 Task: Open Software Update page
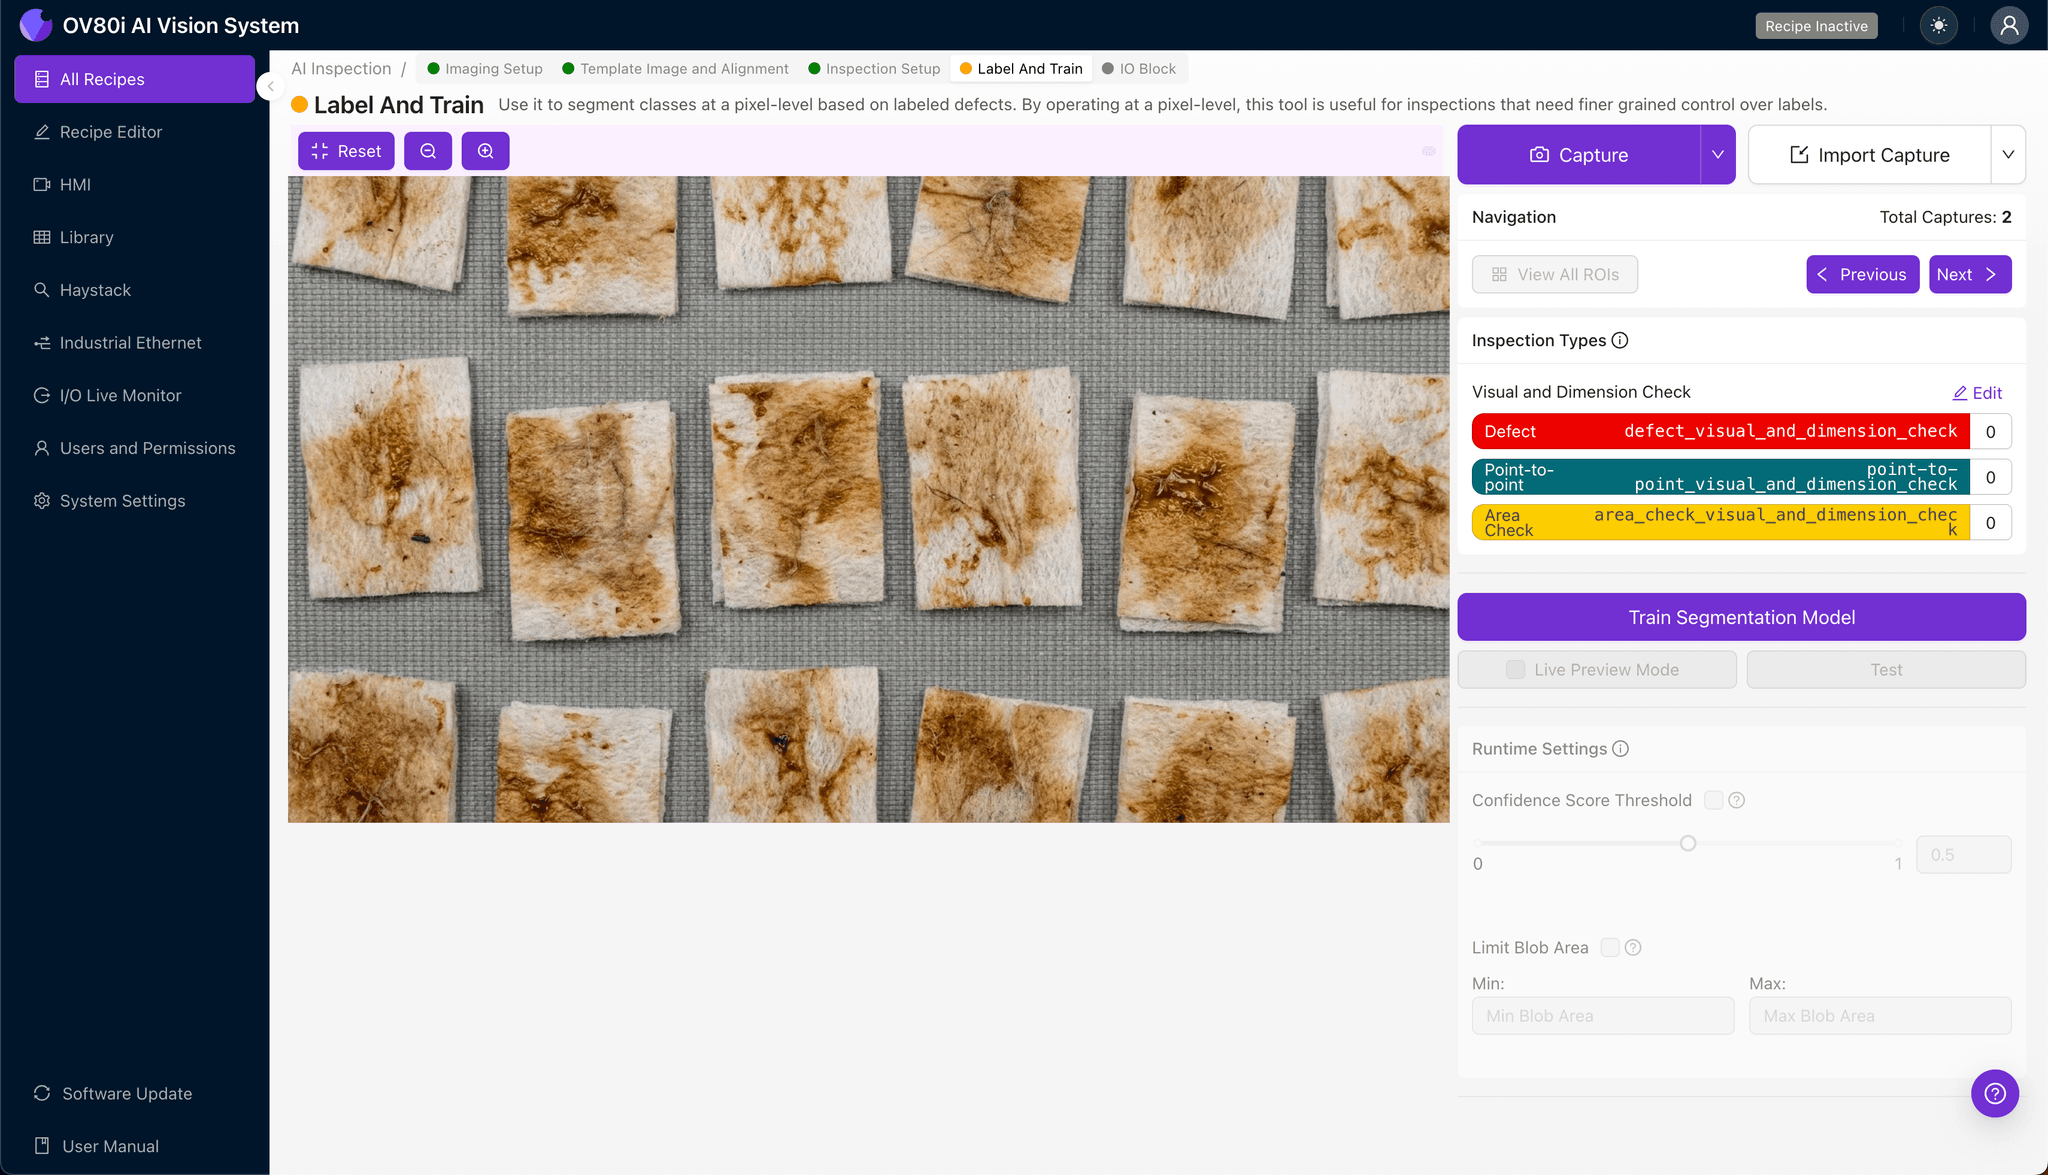(134, 1093)
